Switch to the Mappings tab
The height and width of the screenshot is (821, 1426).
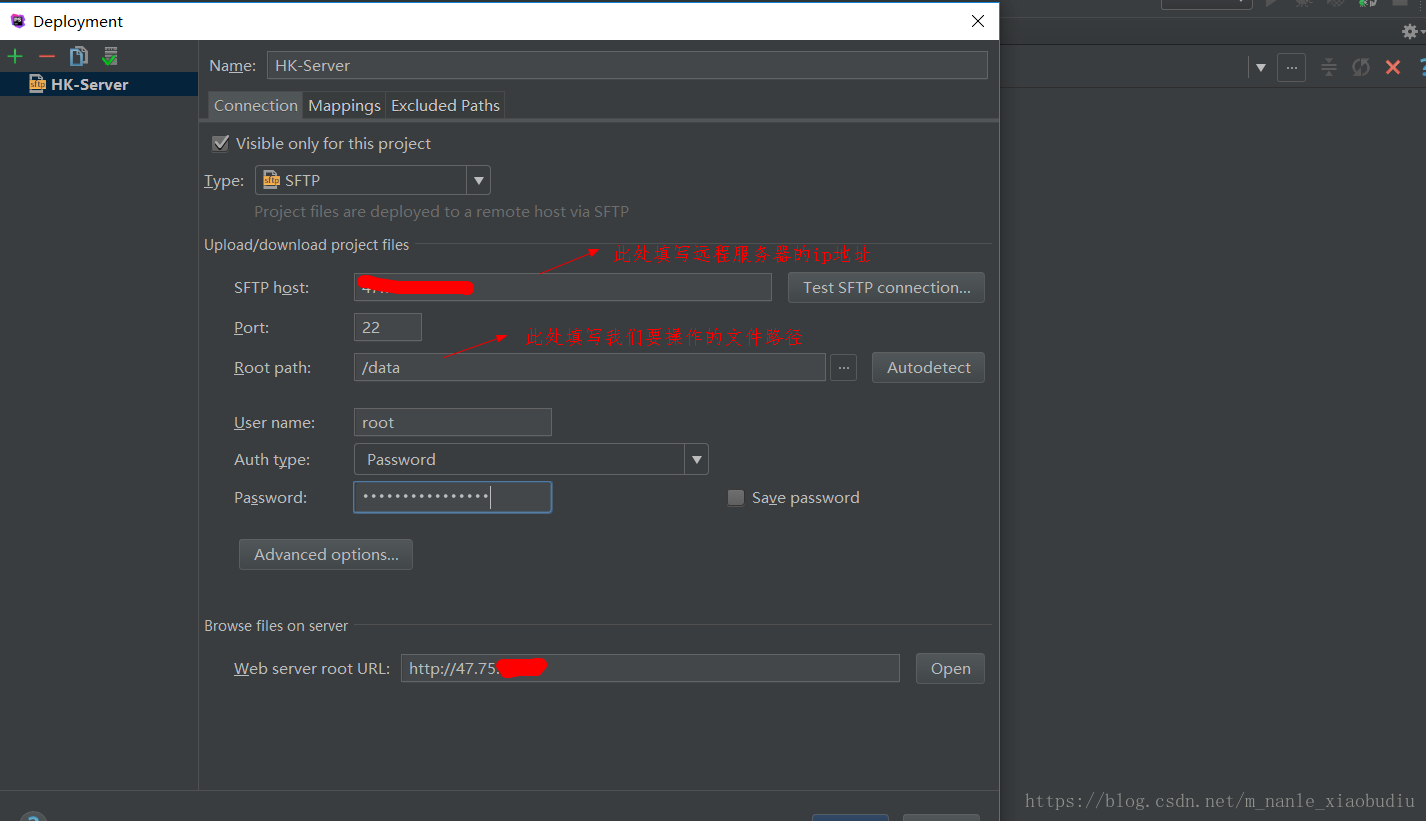click(x=344, y=105)
